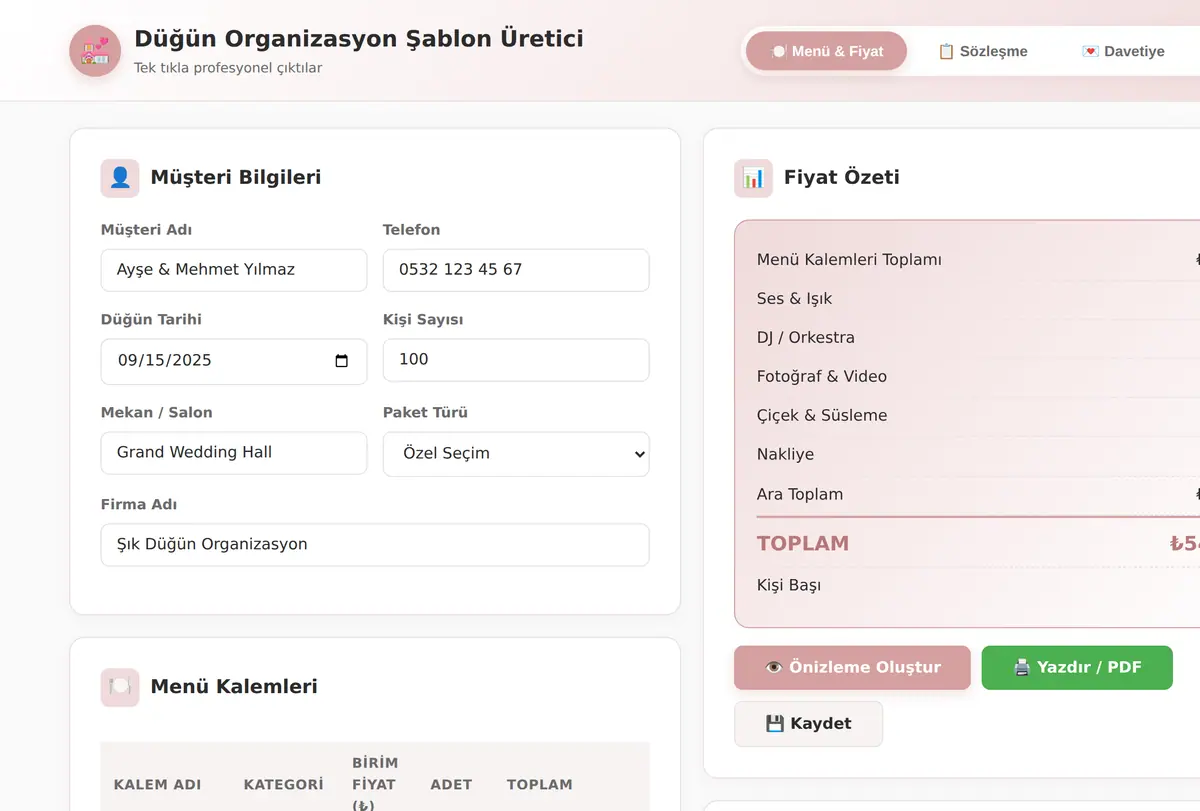The width and height of the screenshot is (1200, 811).
Task: Click the table's TOPLAM column header
Action: 539,785
